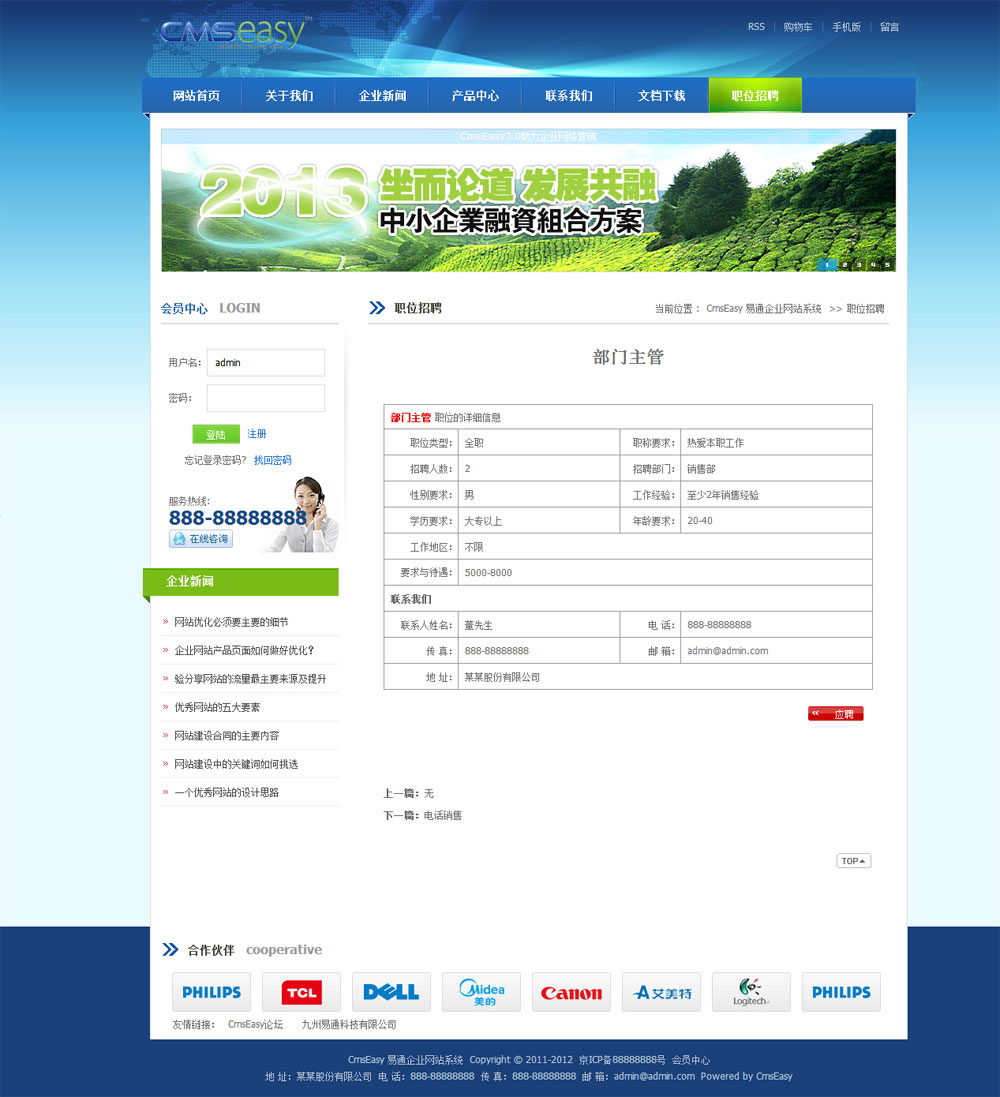Click the 在线咨询 online chat icon
This screenshot has height=1097, width=1000.
pos(201,539)
